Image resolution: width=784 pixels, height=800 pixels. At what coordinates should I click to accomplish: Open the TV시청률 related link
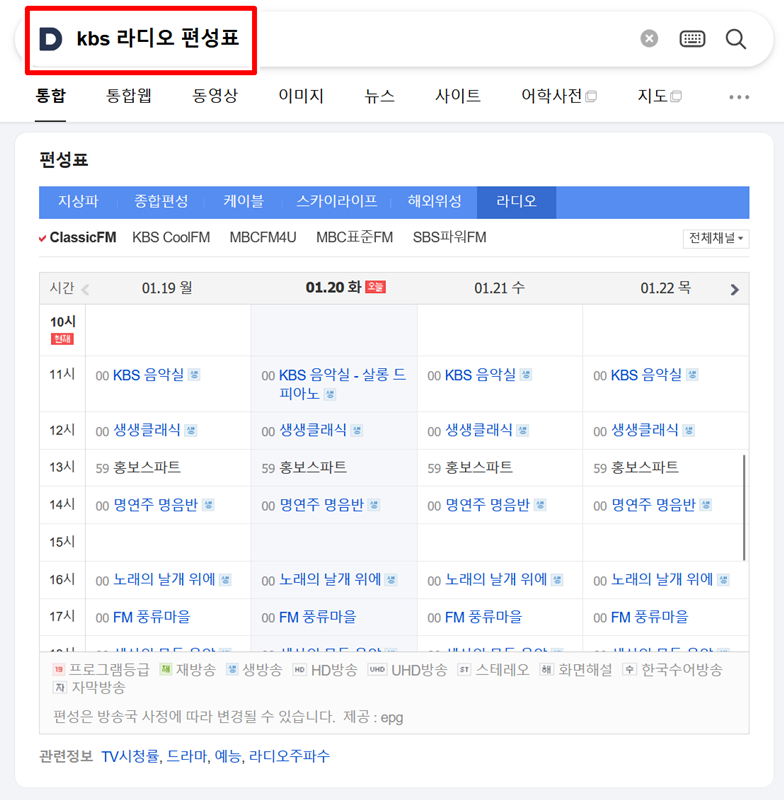click(130, 756)
